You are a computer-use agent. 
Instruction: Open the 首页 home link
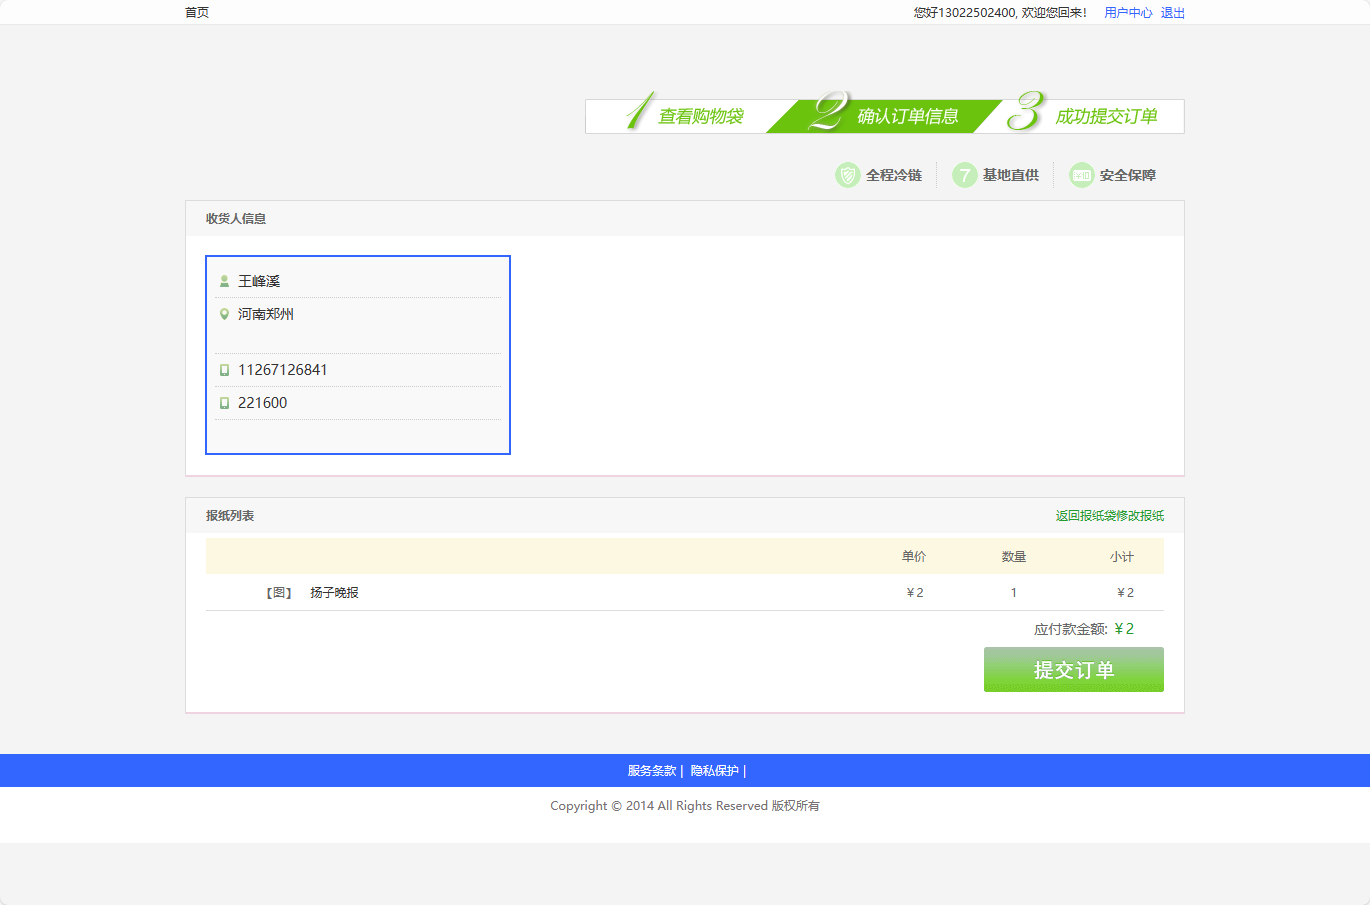197,13
